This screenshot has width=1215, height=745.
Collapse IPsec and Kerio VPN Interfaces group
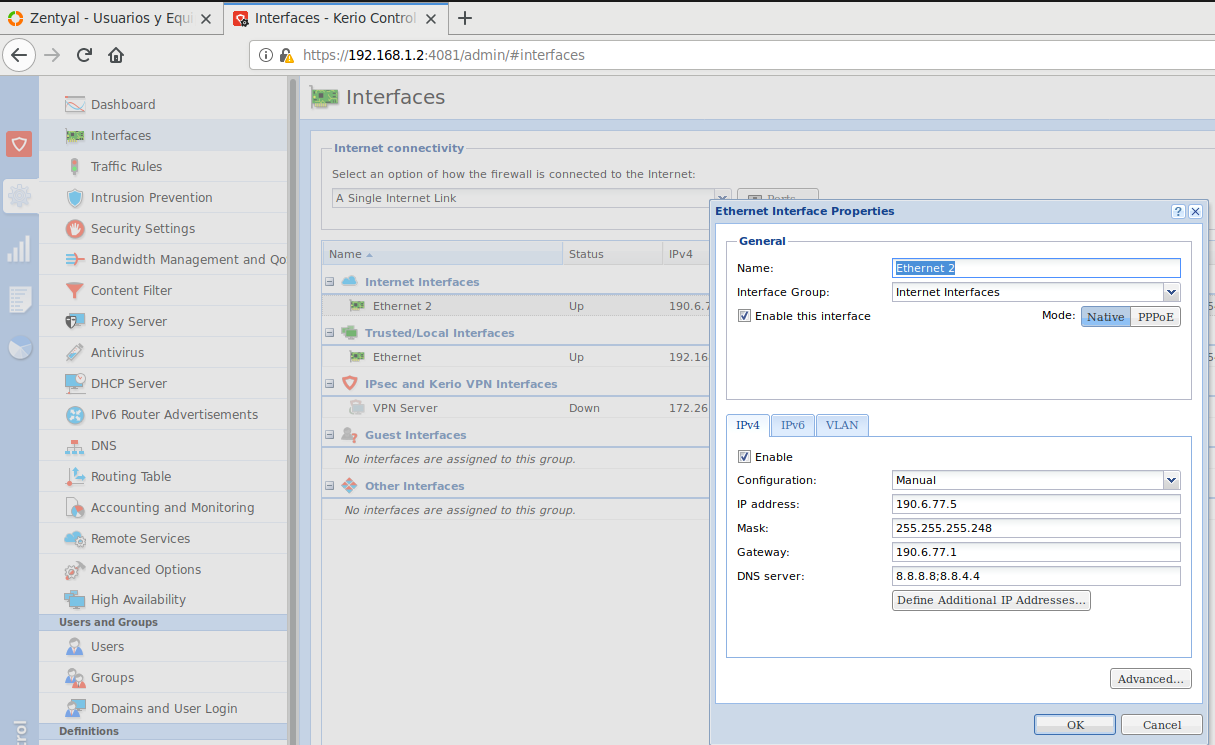pos(330,384)
